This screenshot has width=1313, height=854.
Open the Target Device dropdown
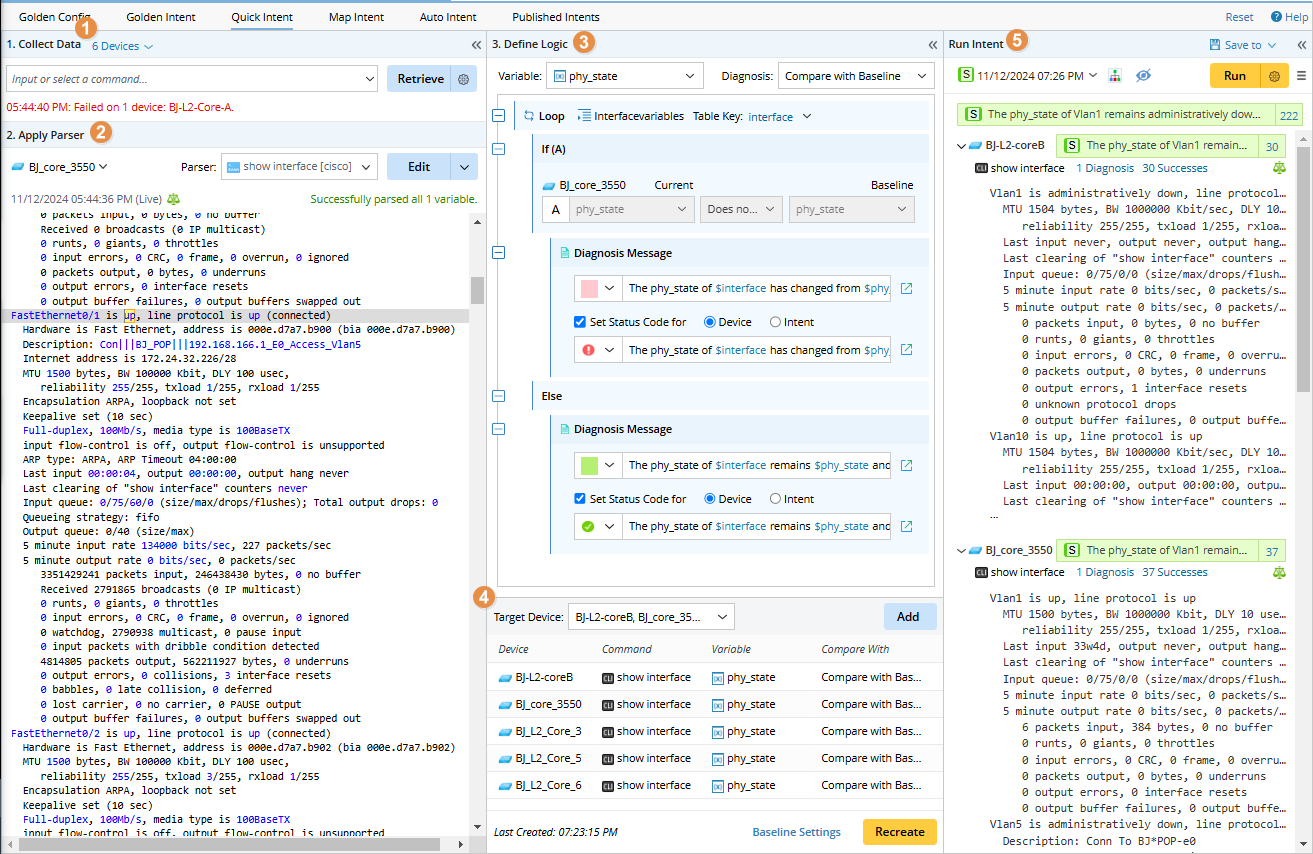650,617
